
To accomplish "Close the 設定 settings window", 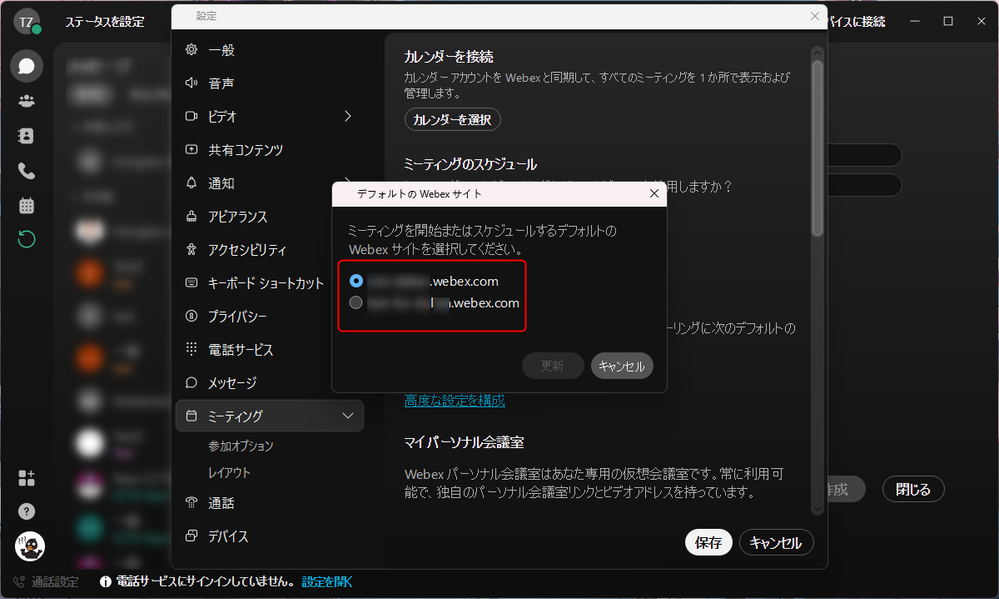I will click(x=815, y=16).
